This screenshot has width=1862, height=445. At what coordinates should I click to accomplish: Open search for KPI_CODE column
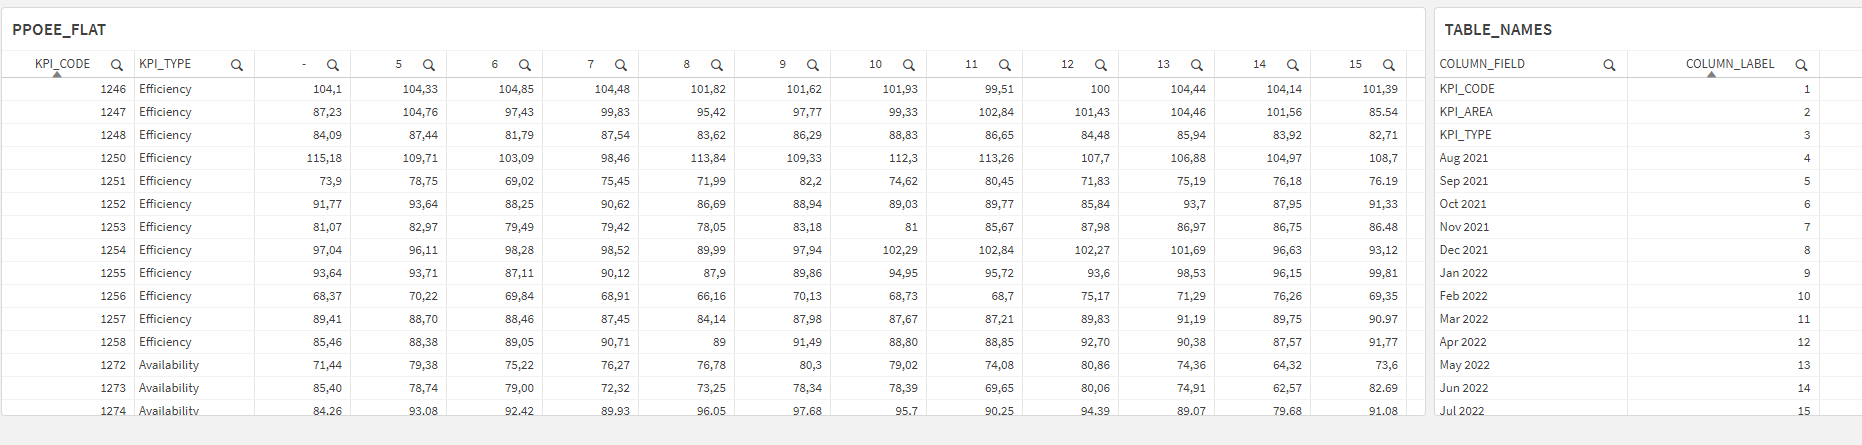point(117,65)
